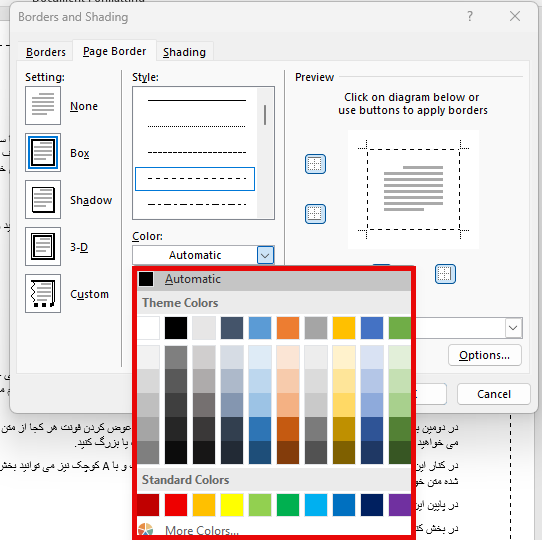Pick the dark blue-gray theme color swatch
This screenshot has width=542, height=540.
tap(232, 328)
